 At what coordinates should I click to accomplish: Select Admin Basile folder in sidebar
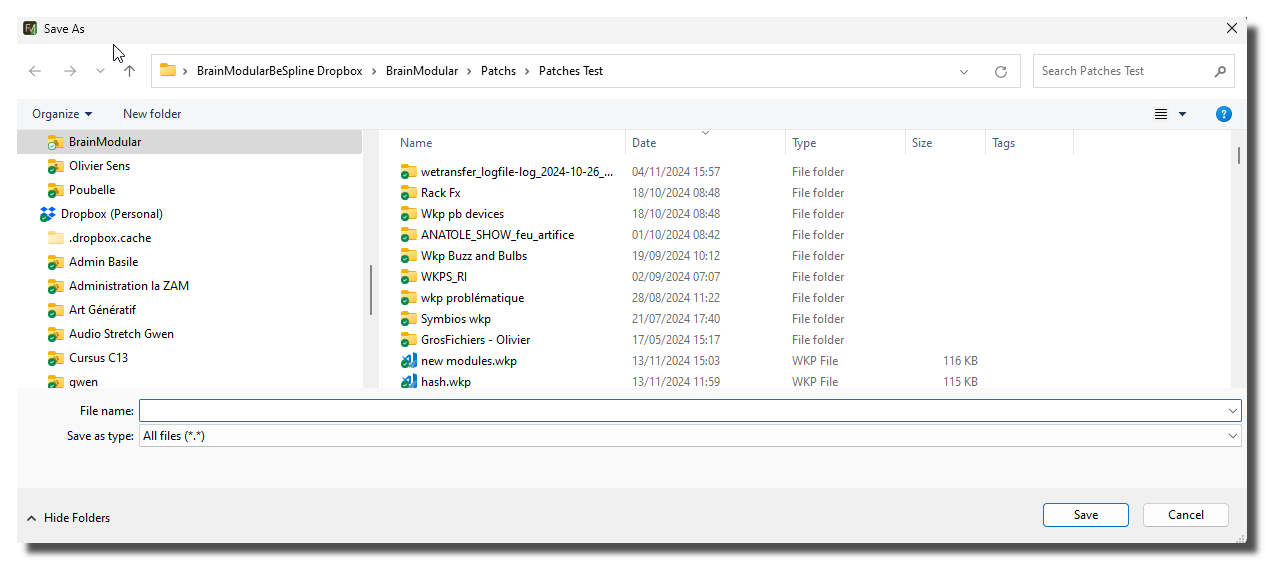click(x=103, y=262)
